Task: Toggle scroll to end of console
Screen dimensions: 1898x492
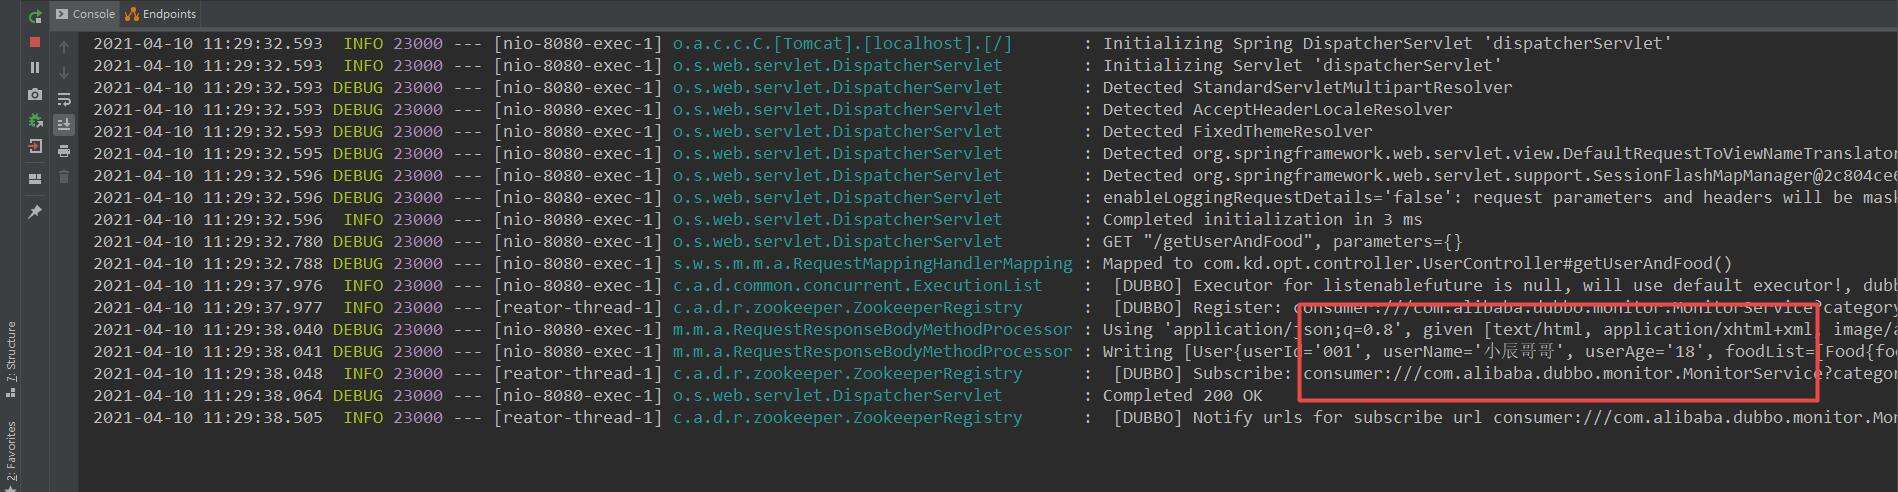Action: click(64, 125)
